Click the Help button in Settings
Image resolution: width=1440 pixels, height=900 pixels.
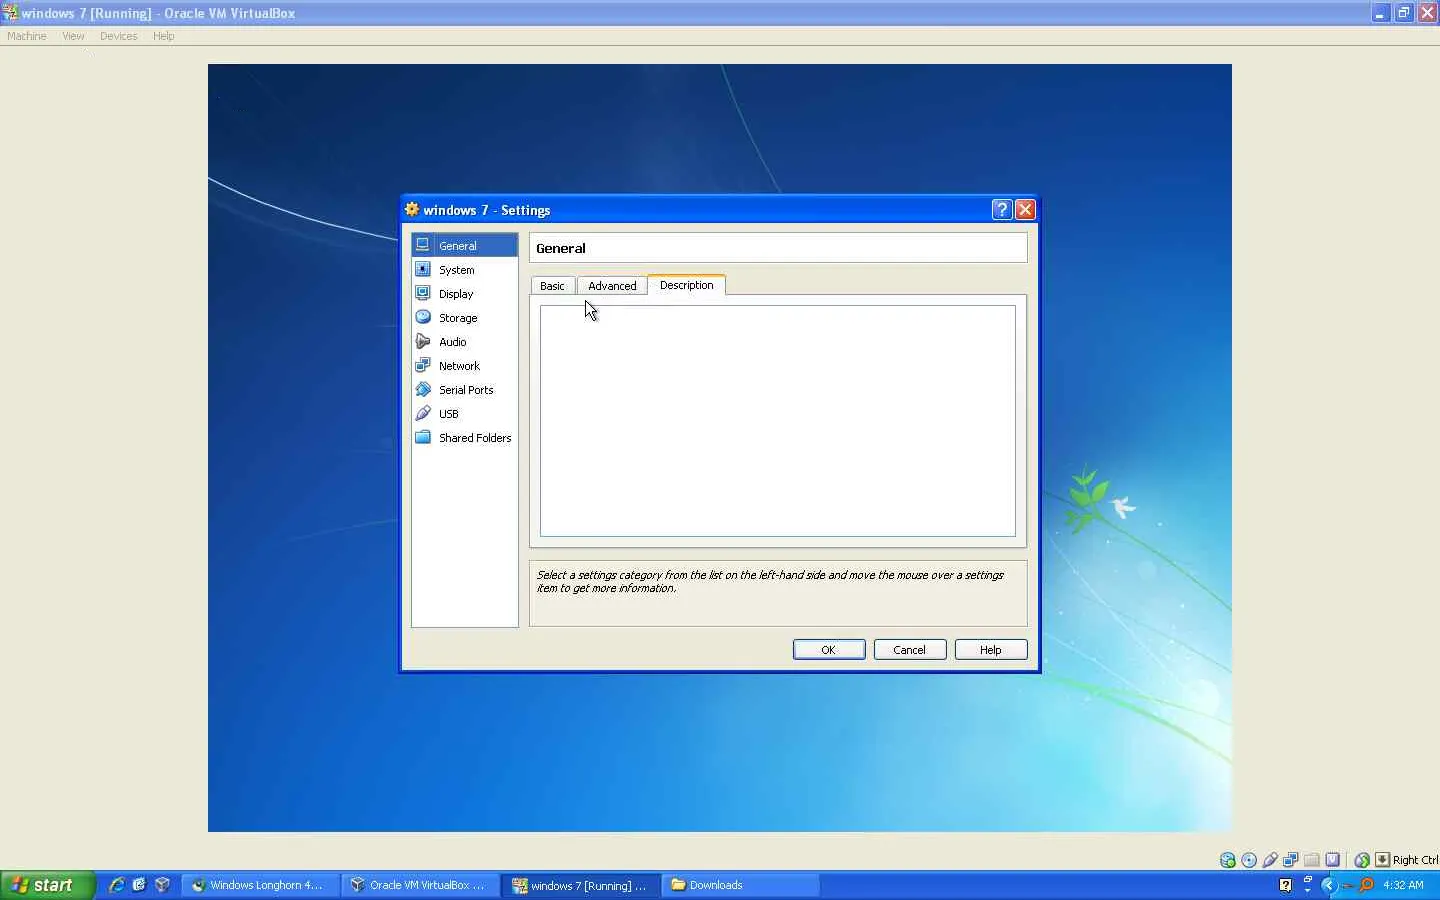[x=991, y=650]
